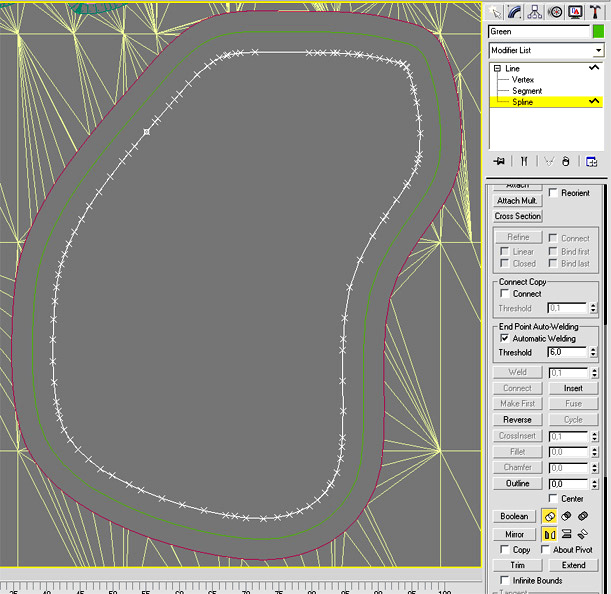Open the Motion panel wheel tab

[x=555, y=12]
